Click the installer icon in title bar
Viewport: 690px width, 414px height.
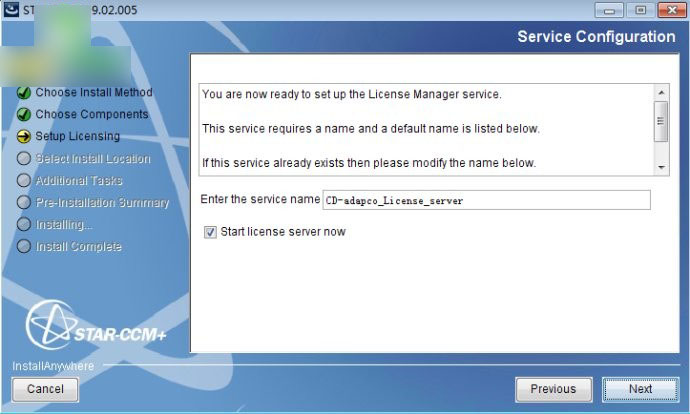click(x=11, y=9)
